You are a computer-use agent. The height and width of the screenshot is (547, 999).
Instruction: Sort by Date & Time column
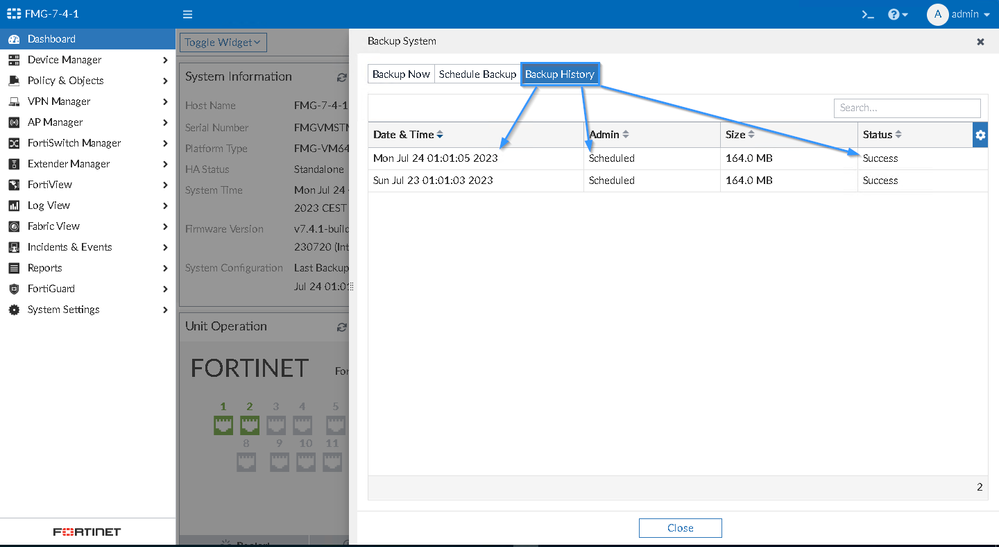[408, 134]
